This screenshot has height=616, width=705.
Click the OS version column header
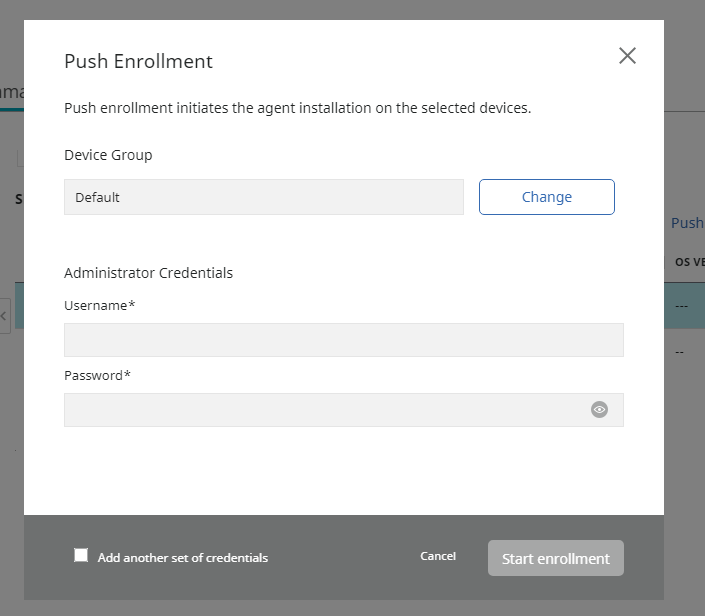tap(688, 262)
